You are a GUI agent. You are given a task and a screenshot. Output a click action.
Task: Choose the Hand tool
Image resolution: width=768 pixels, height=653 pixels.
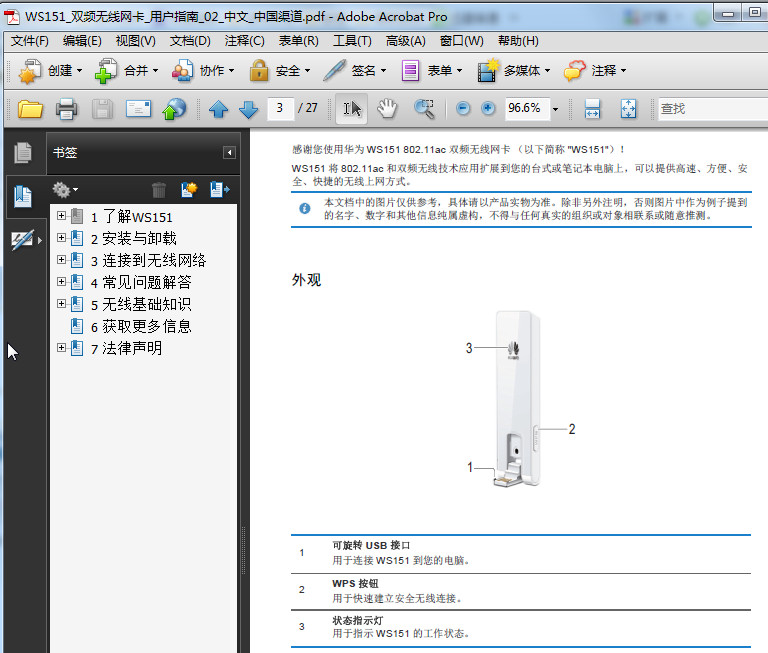387,109
